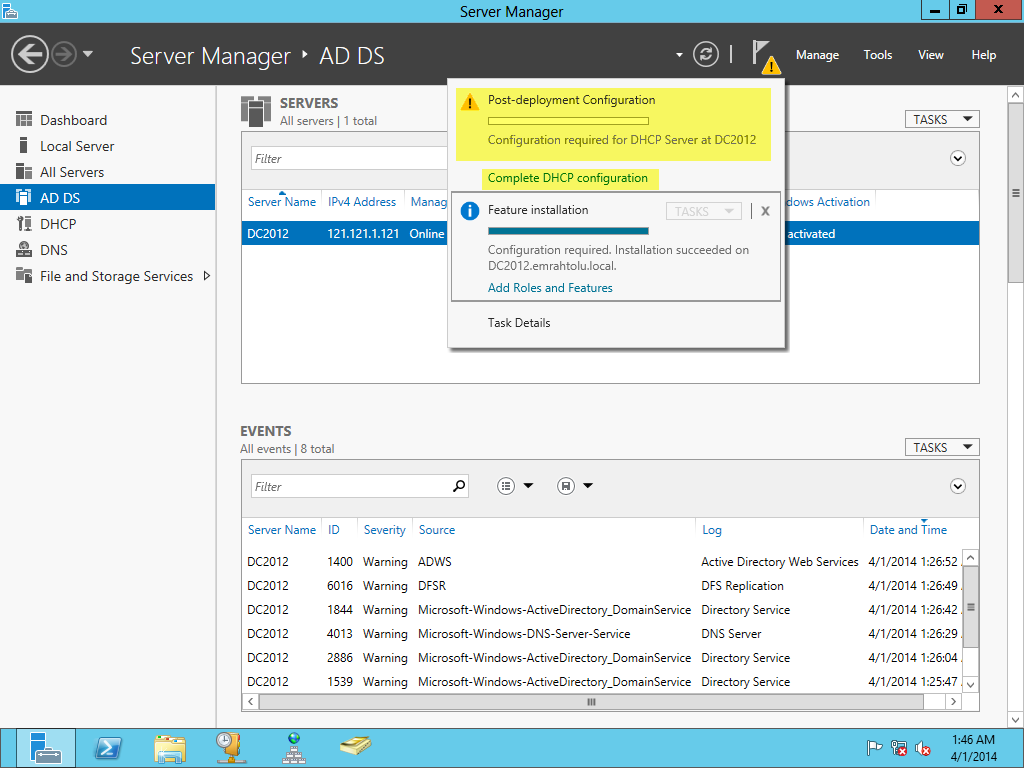Viewport: 1024px width, 768px height.
Task: Click the network status tray icon
Action: pos(899,748)
